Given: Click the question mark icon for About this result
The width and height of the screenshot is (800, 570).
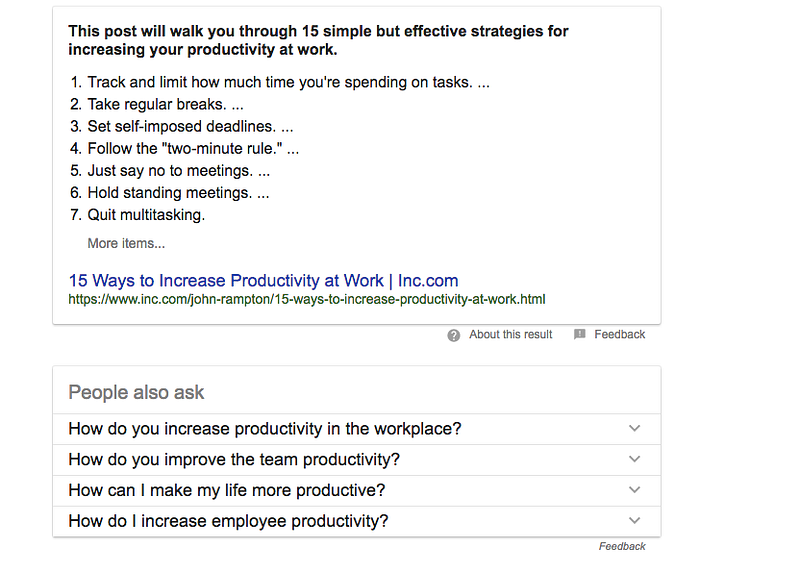Looking at the screenshot, I should coord(454,335).
